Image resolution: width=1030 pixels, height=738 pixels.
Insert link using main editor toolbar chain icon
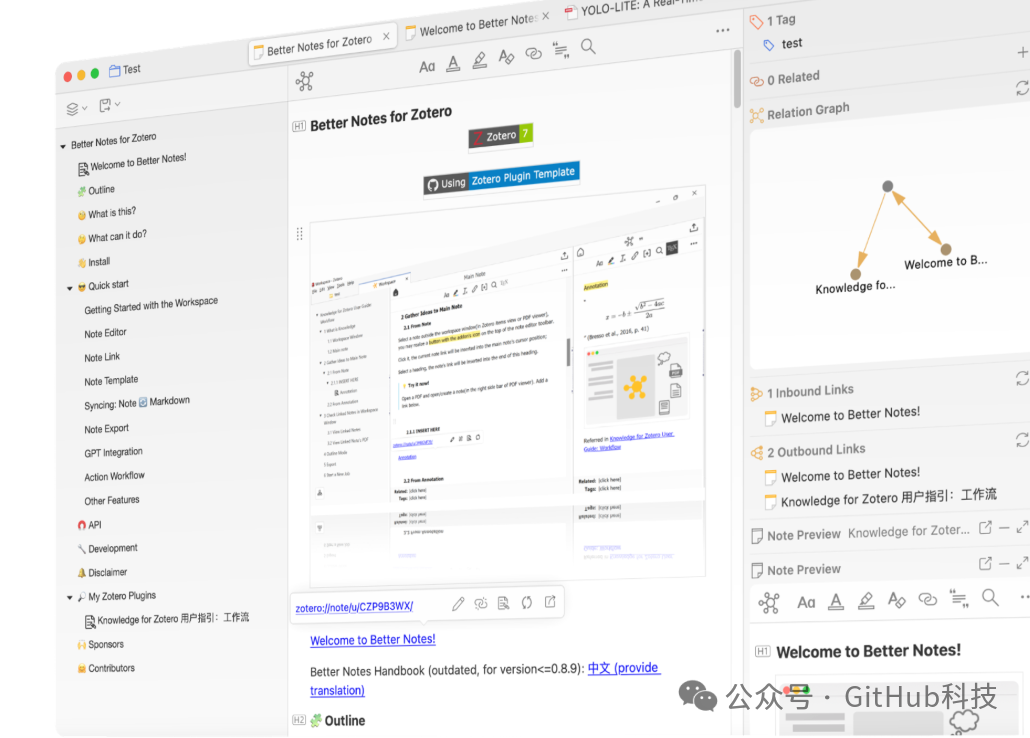click(533, 53)
